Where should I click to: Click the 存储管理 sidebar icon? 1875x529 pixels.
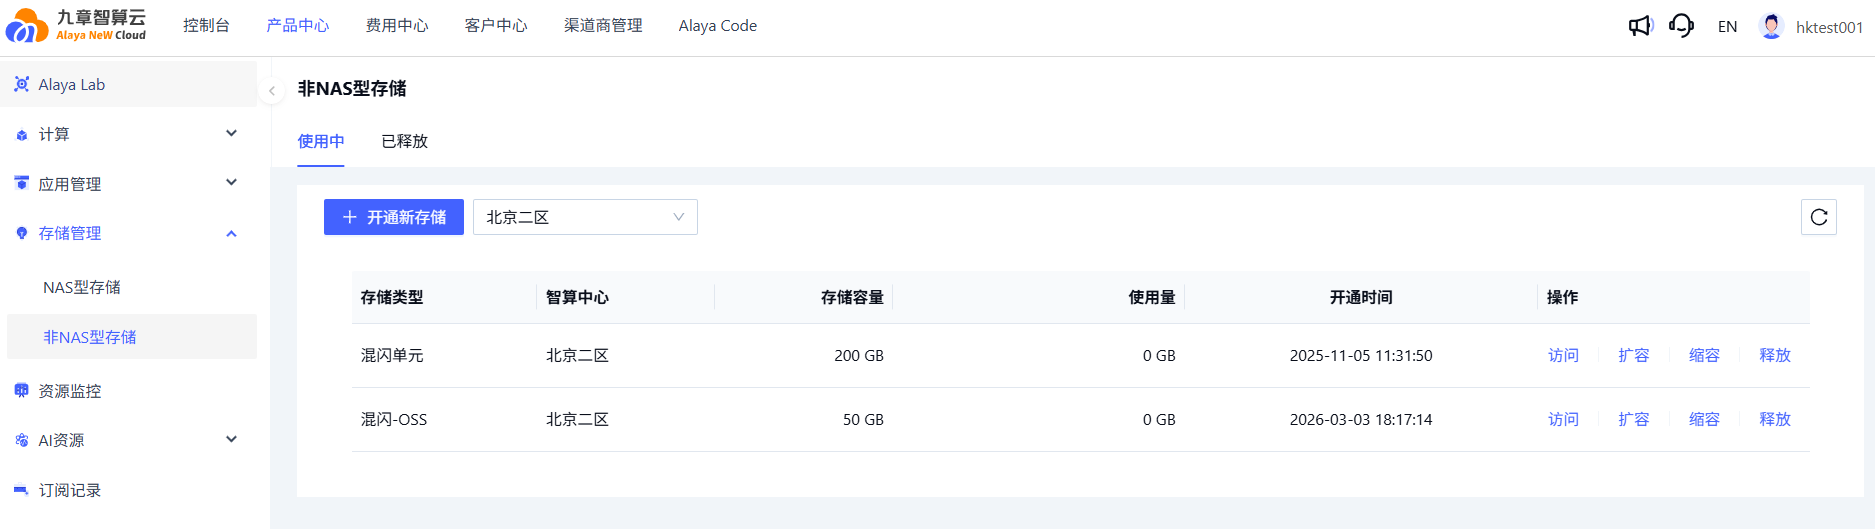coord(21,233)
